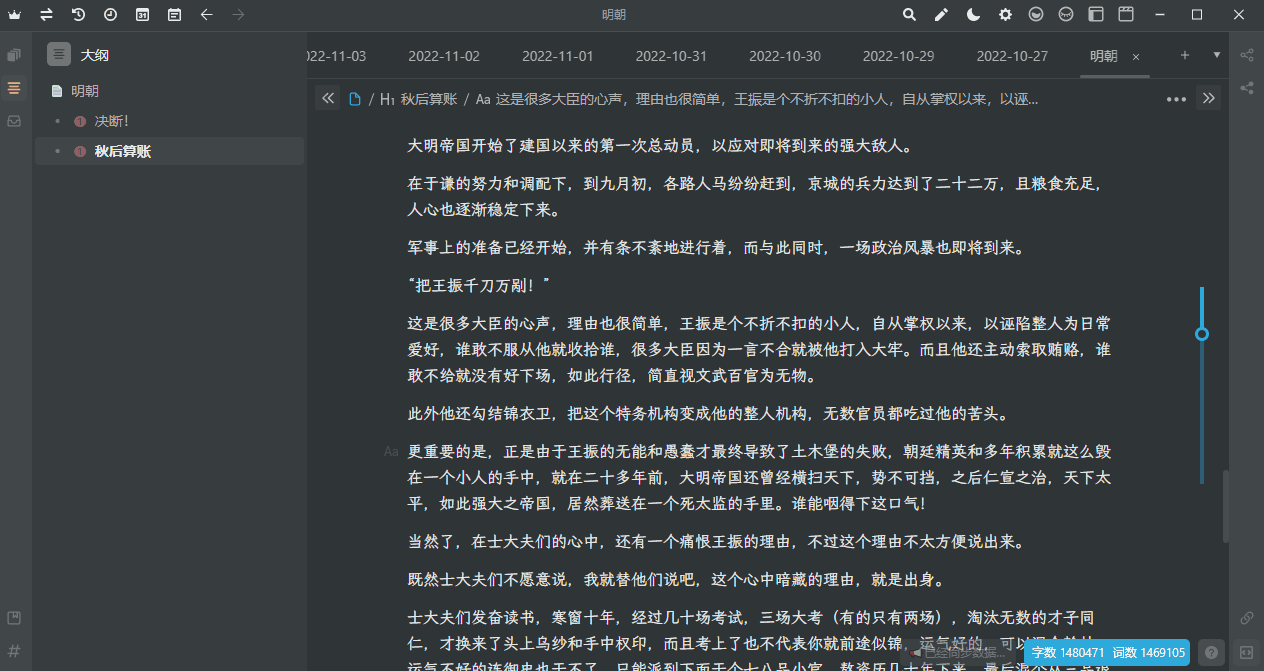Click the quote line 把王振千刀万剐!
1264x671 pixels.
click(x=480, y=285)
